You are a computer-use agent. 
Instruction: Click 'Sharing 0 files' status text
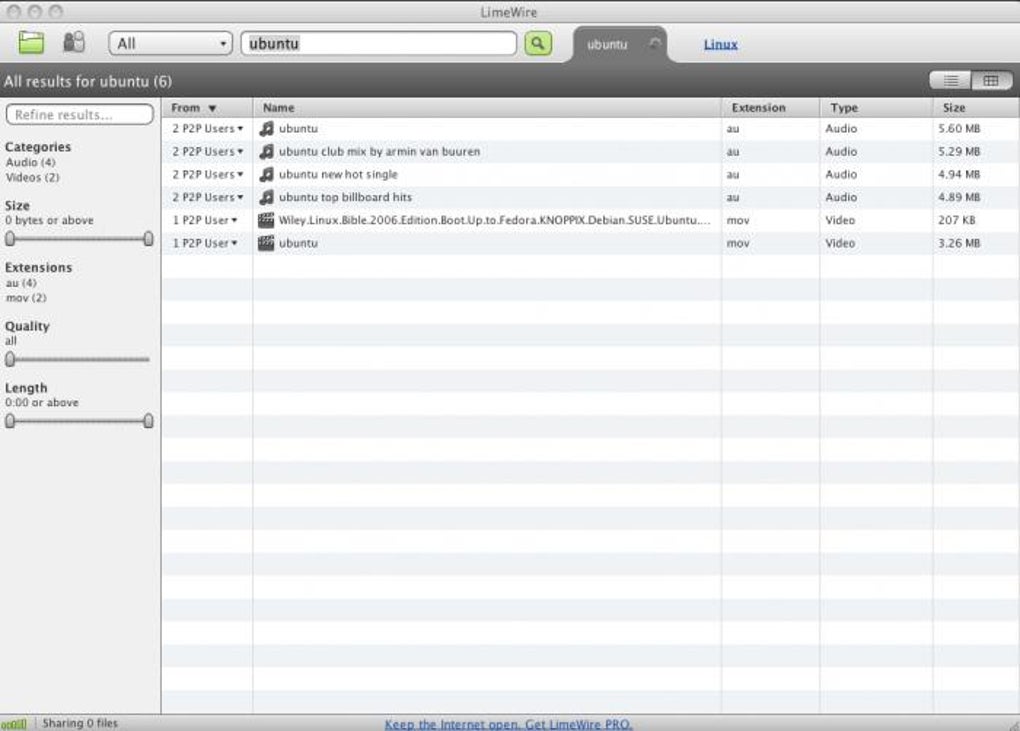[80, 723]
